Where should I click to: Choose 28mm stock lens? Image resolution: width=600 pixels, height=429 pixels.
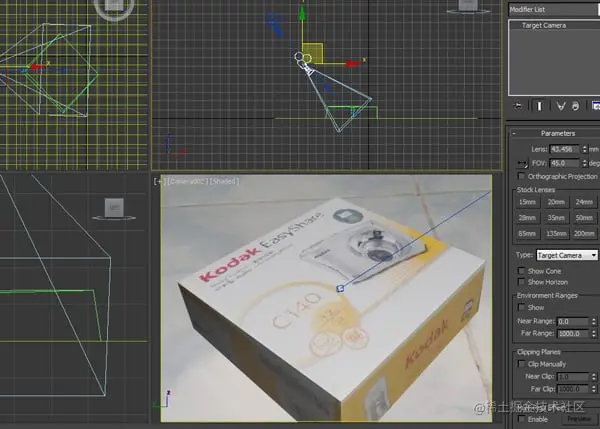coord(527,218)
